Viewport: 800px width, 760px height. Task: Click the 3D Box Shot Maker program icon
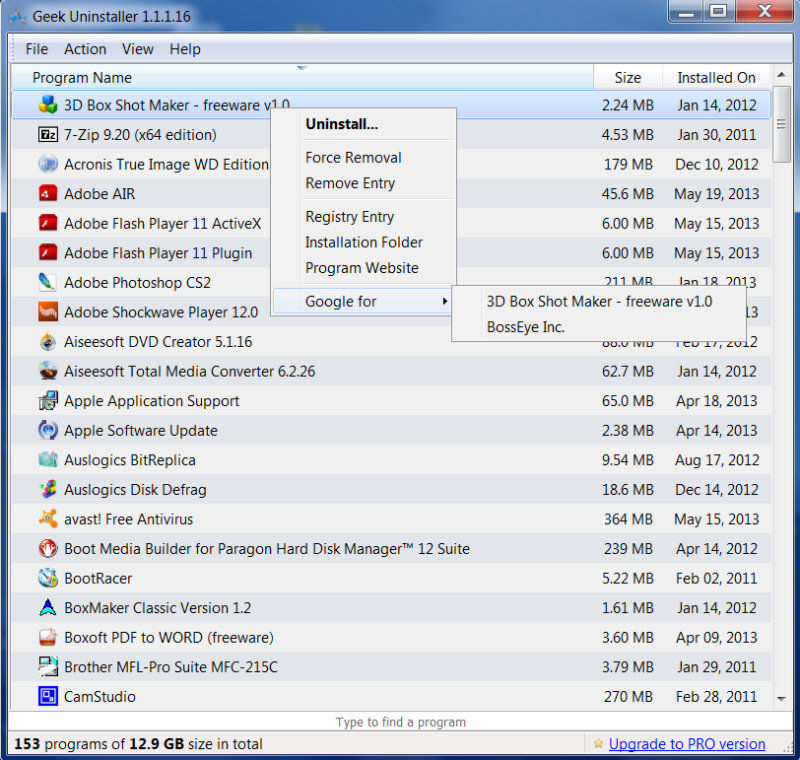point(48,105)
